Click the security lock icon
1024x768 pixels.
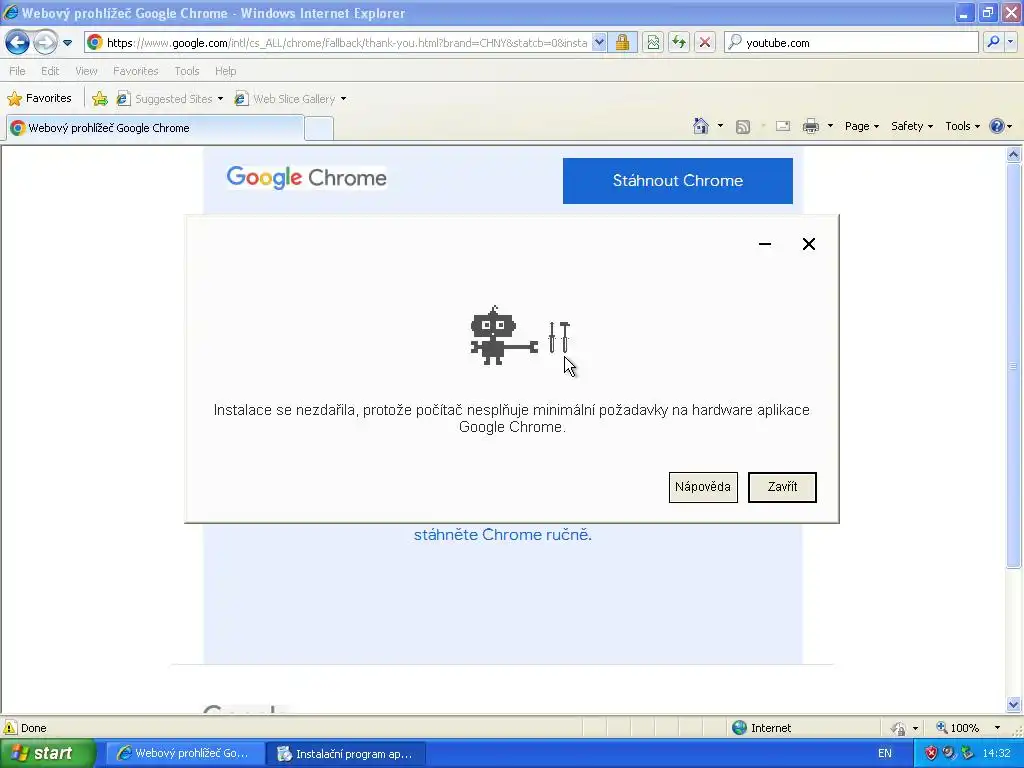tap(622, 42)
